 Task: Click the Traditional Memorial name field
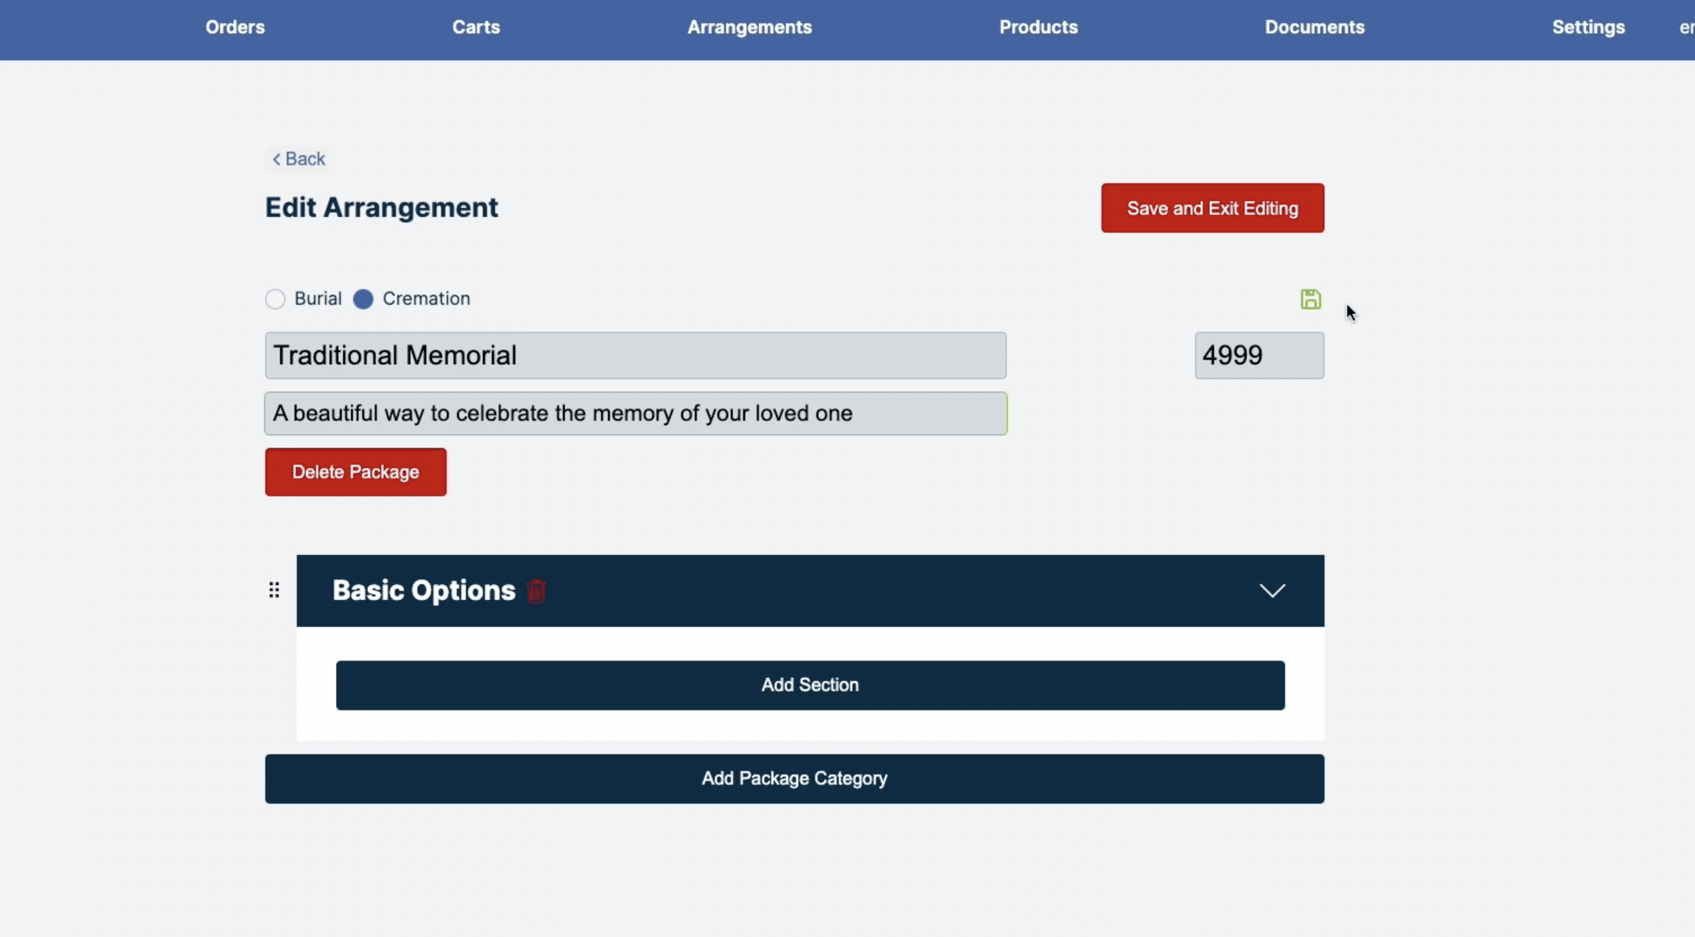click(635, 355)
